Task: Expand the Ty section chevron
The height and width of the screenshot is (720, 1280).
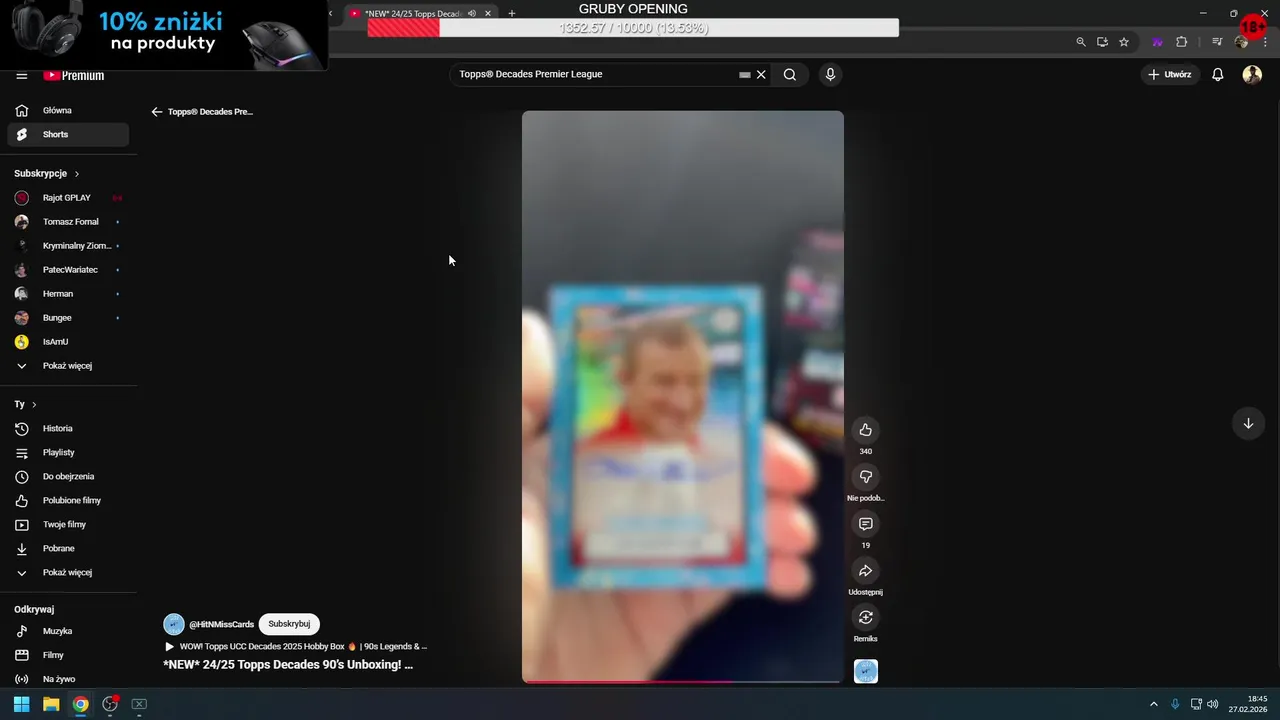Action: pos(34,405)
